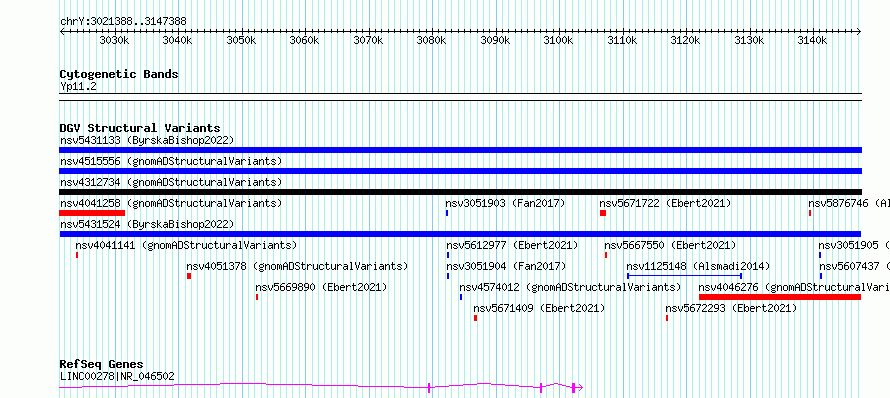Click the Yp11.2 band label
This screenshot has height=398, width=890.
pyautogui.click(x=78, y=87)
